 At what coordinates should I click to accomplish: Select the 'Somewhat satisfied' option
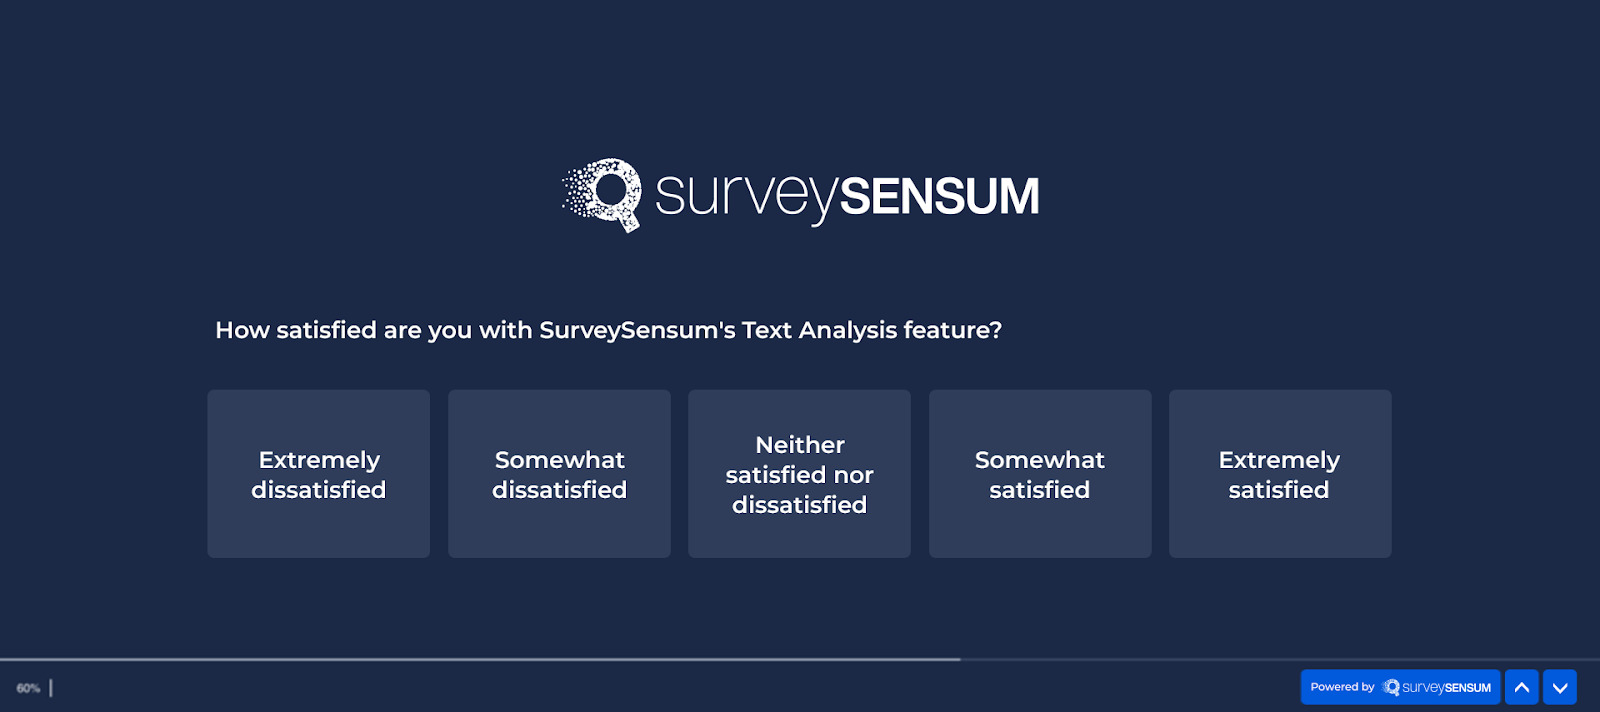point(1040,473)
